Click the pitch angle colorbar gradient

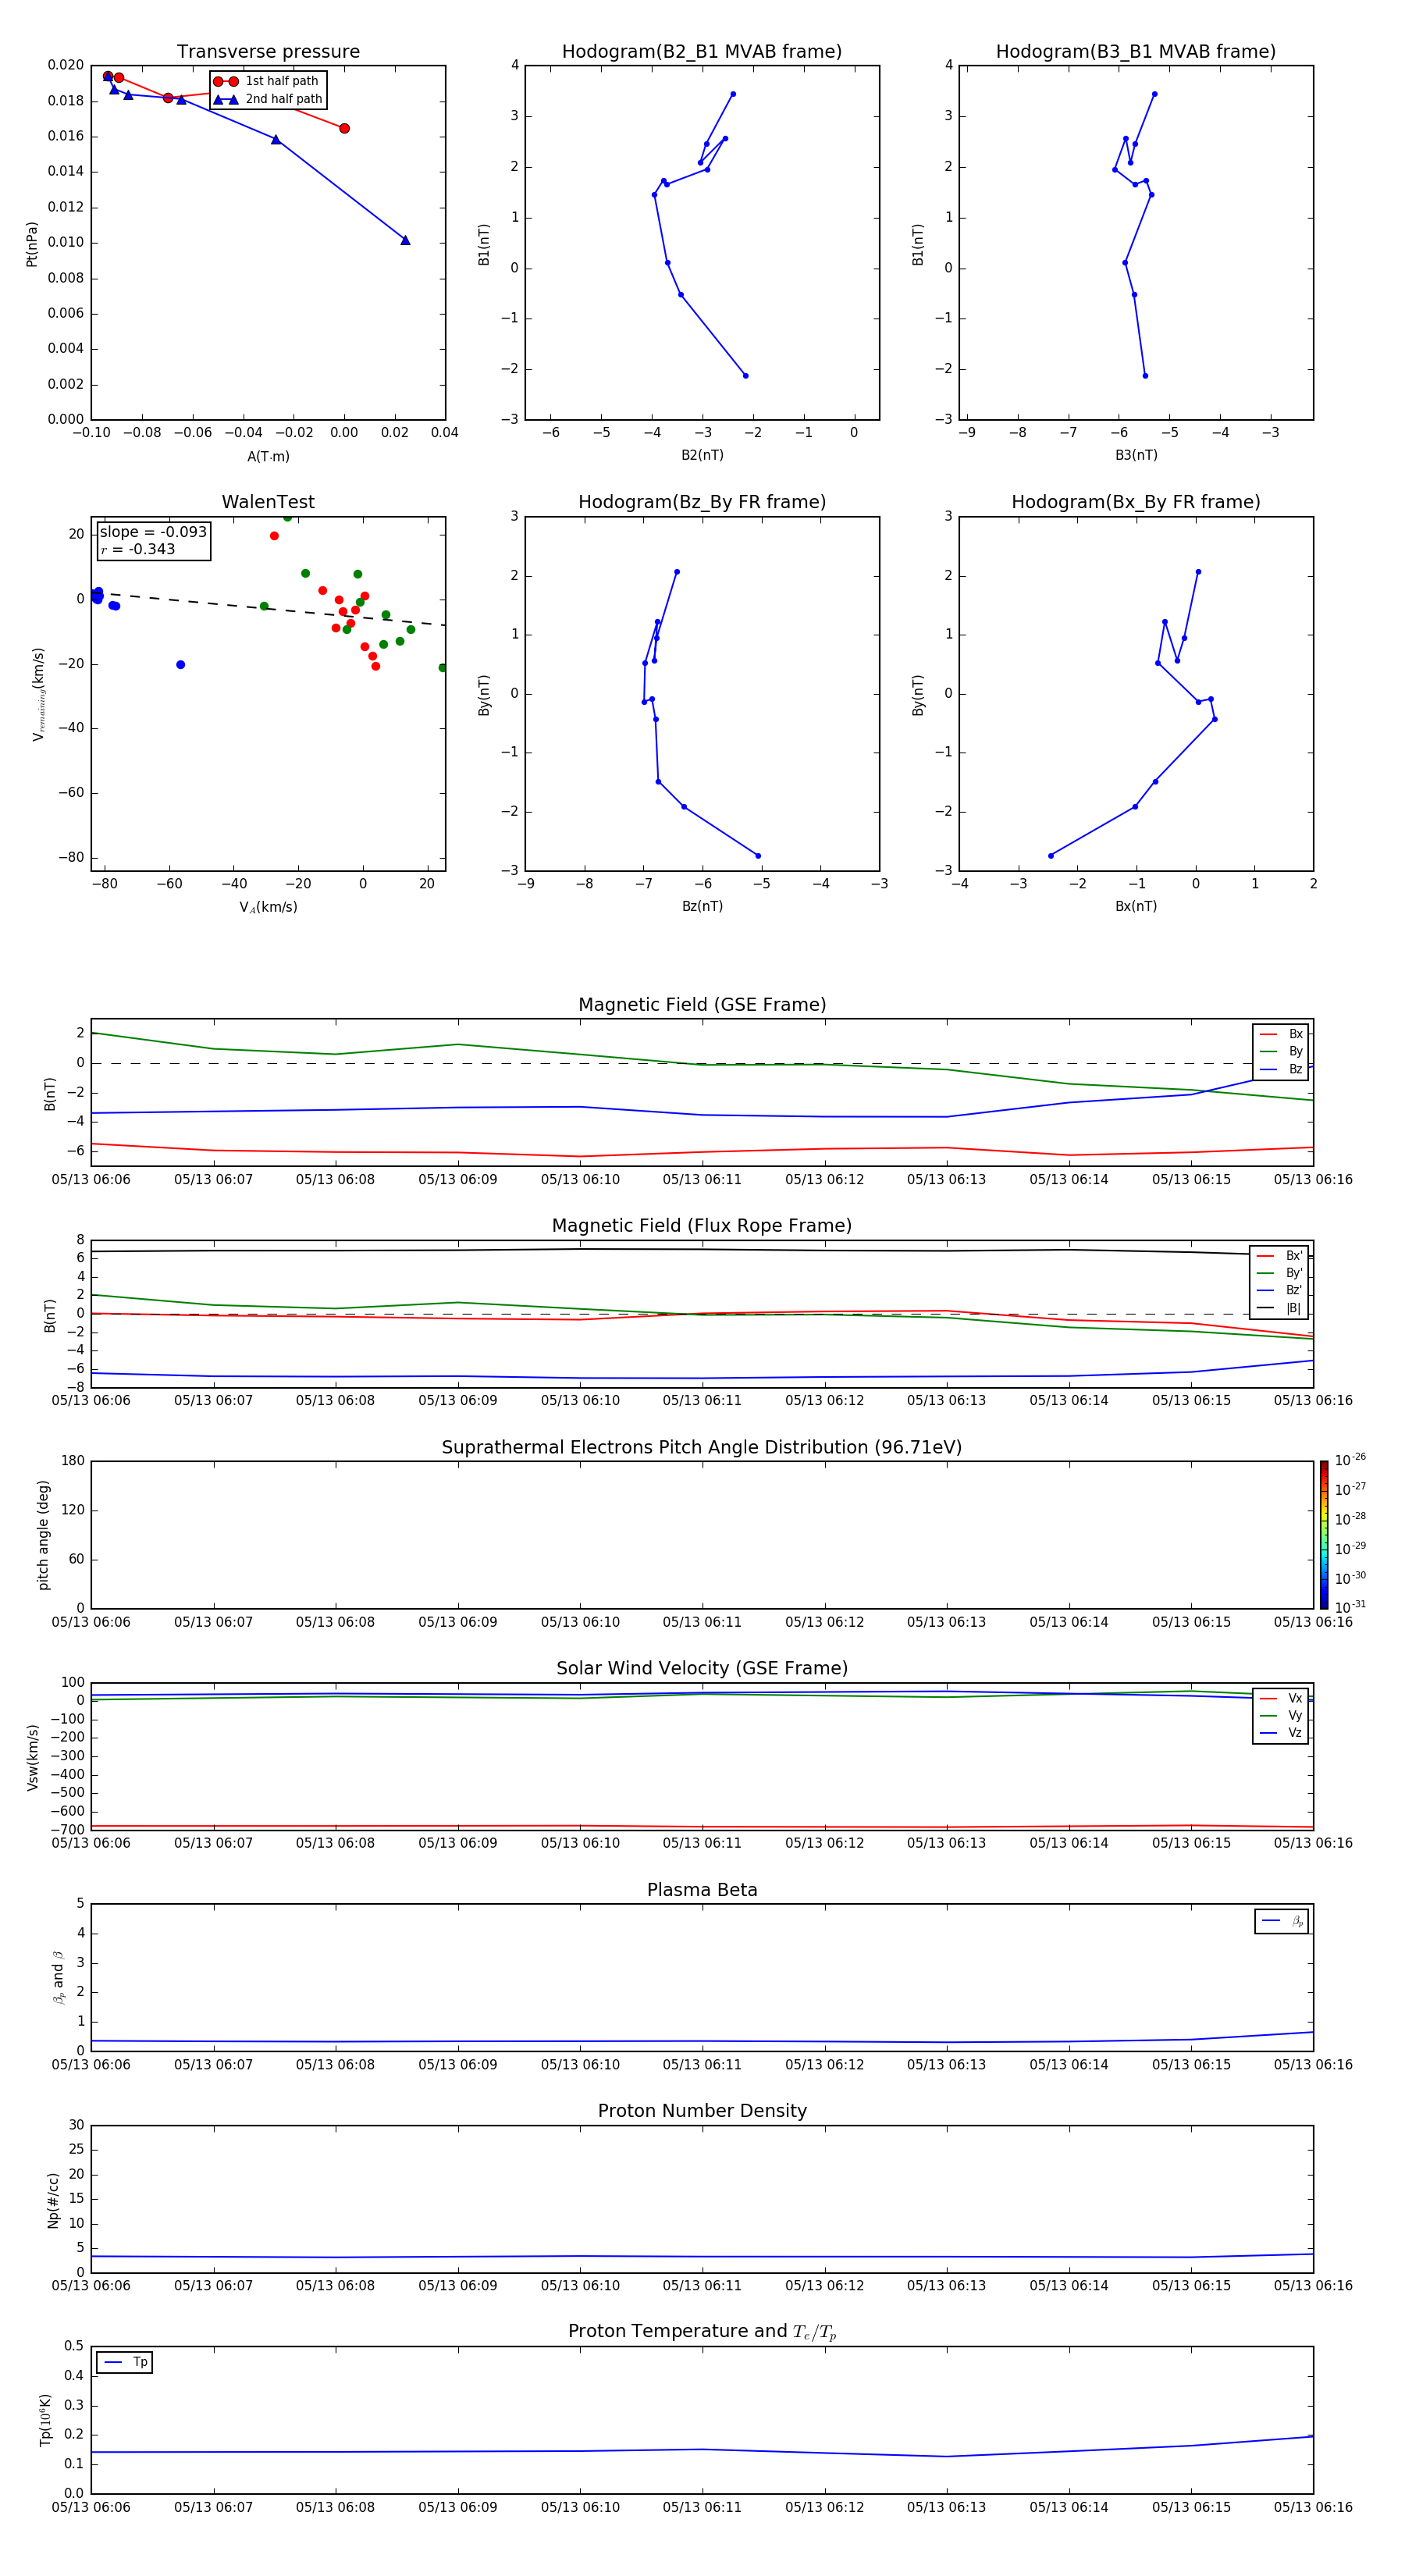click(1324, 1535)
